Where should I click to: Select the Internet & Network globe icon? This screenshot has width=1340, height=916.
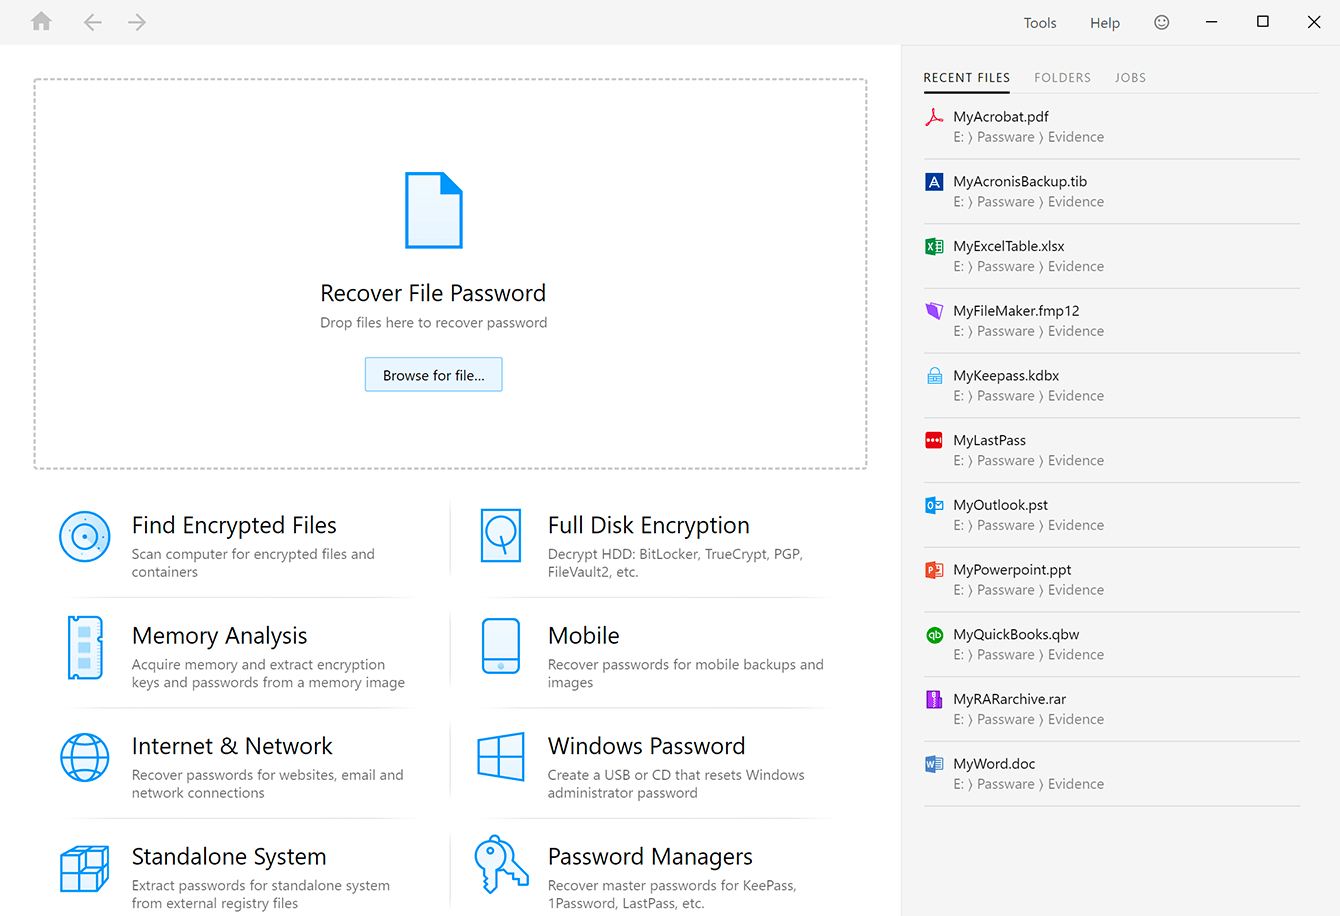pyautogui.click(x=85, y=757)
